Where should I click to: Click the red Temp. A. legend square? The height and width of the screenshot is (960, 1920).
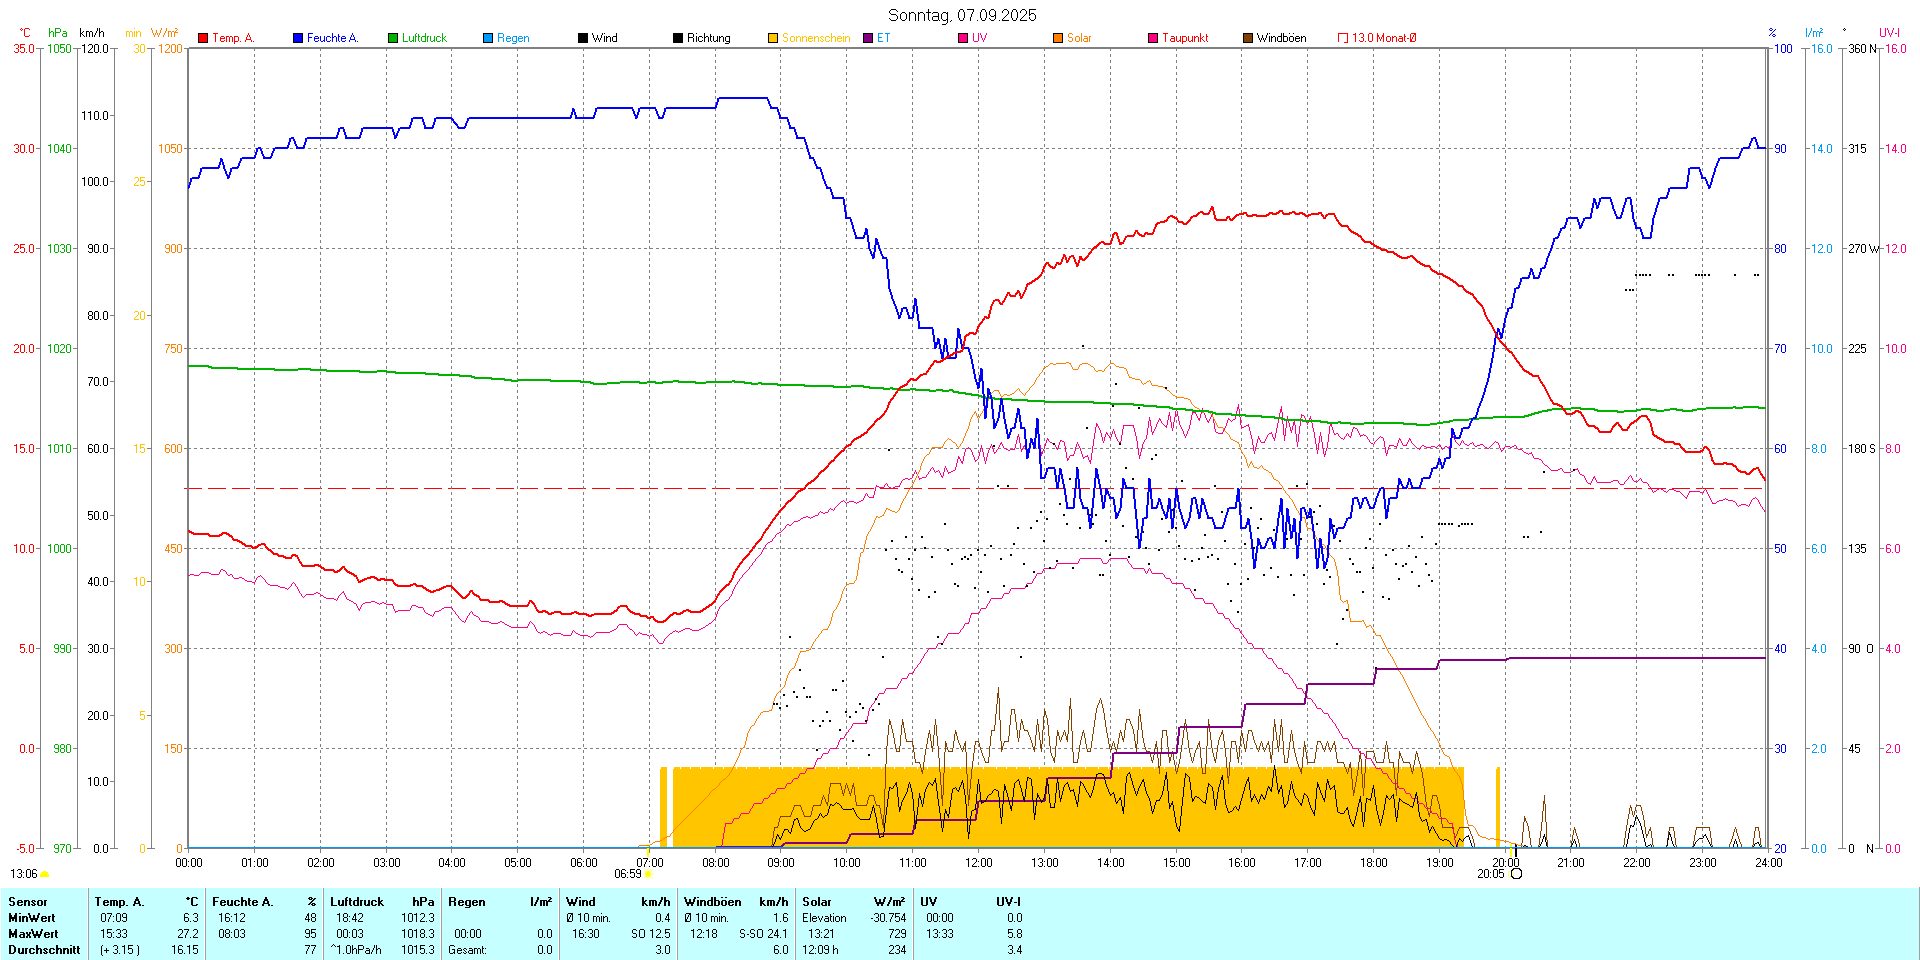click(203, 38)
